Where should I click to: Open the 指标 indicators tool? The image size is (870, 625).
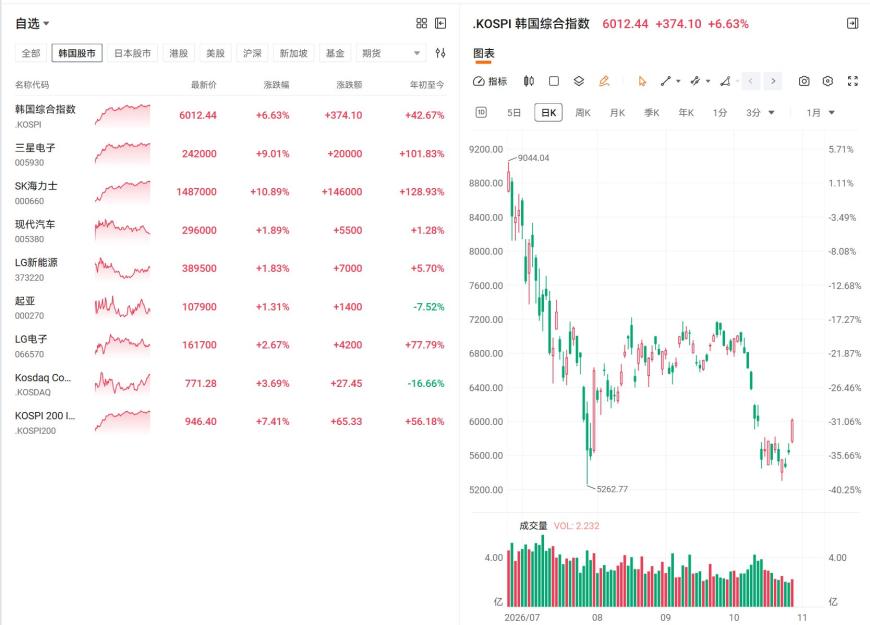click(x=490, y=81)
